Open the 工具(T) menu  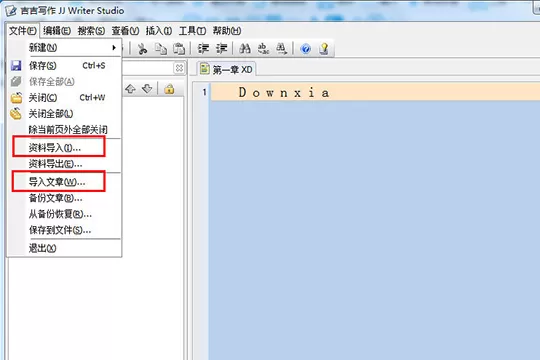tap(192, 31)
